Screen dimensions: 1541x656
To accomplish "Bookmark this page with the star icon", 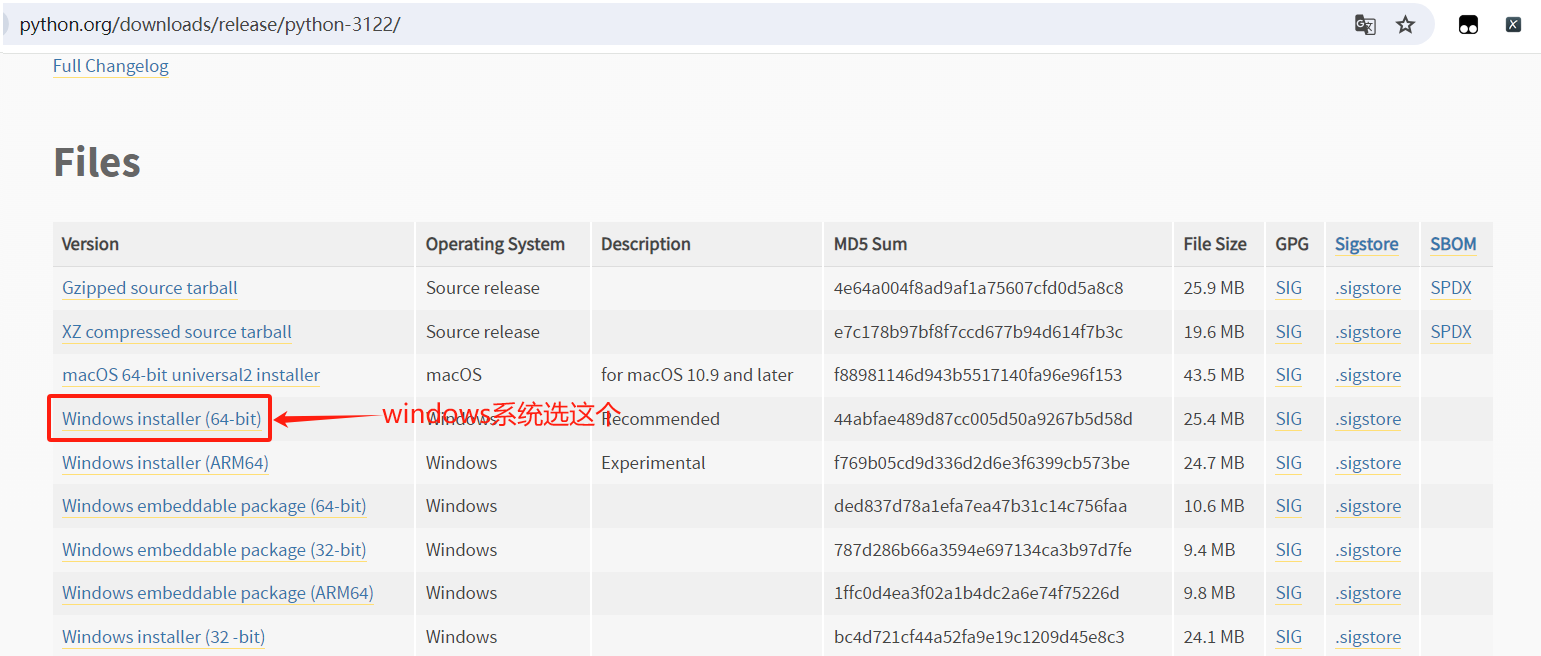I will click(x=1406, y=25).
